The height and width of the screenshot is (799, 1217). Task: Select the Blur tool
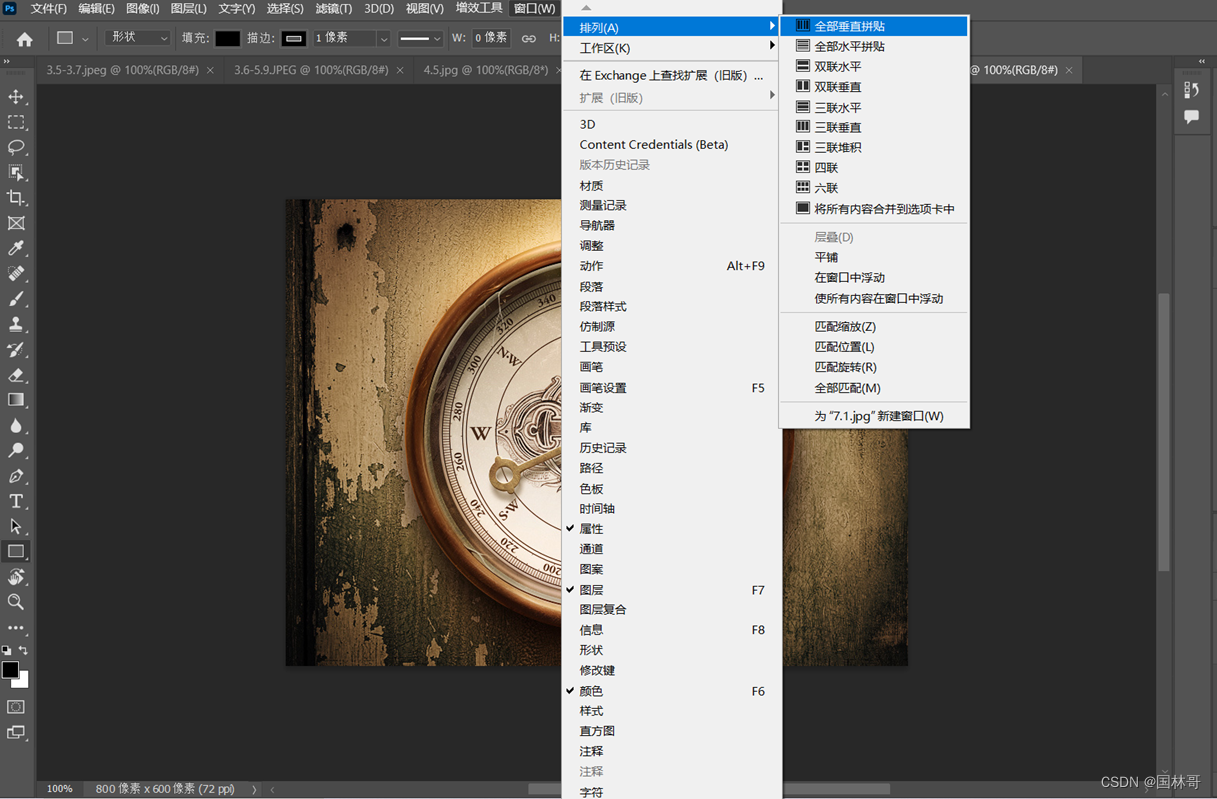(x=16, y=425)
